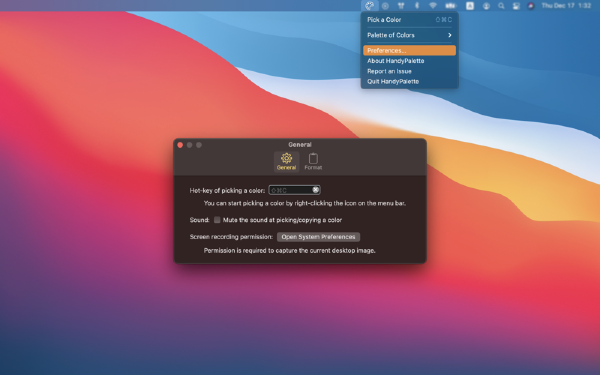Enable Mute the sound checkbox
The width and height of the screenshot is (600, 375).
pyautogui.click(x=217, y=220)
